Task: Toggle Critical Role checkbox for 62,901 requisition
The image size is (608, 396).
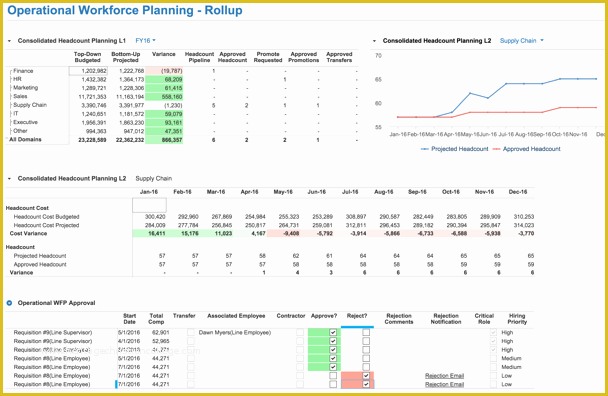Action: pyautogui.click(x=493, y=332)
